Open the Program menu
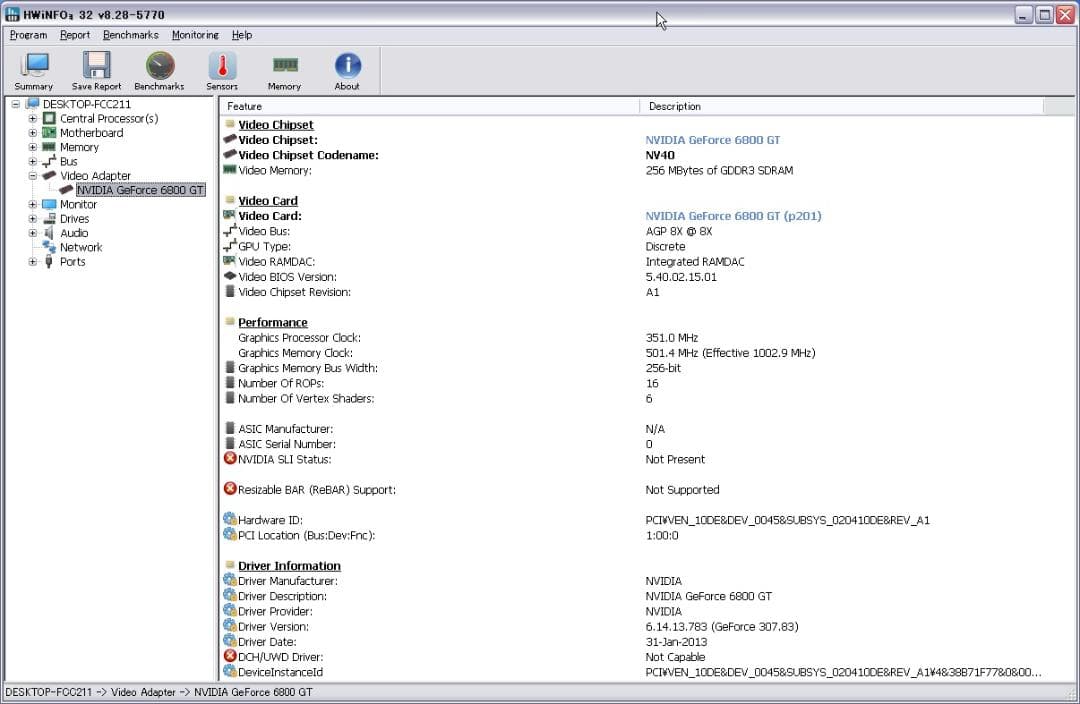The width and height of the screenshot is (1080, 704). (28, 35)
